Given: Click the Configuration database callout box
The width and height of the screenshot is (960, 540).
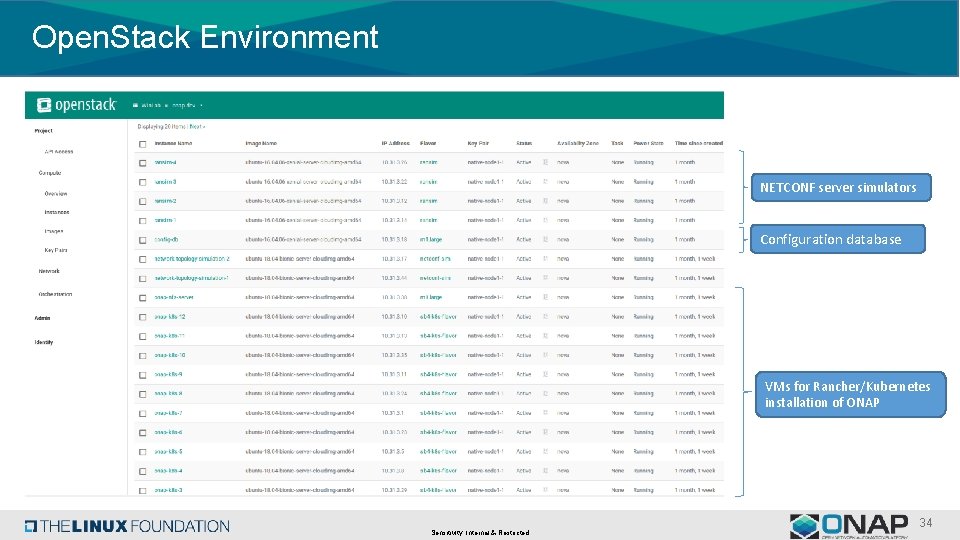Looking at the screenshot, I should tap(838, 239).
